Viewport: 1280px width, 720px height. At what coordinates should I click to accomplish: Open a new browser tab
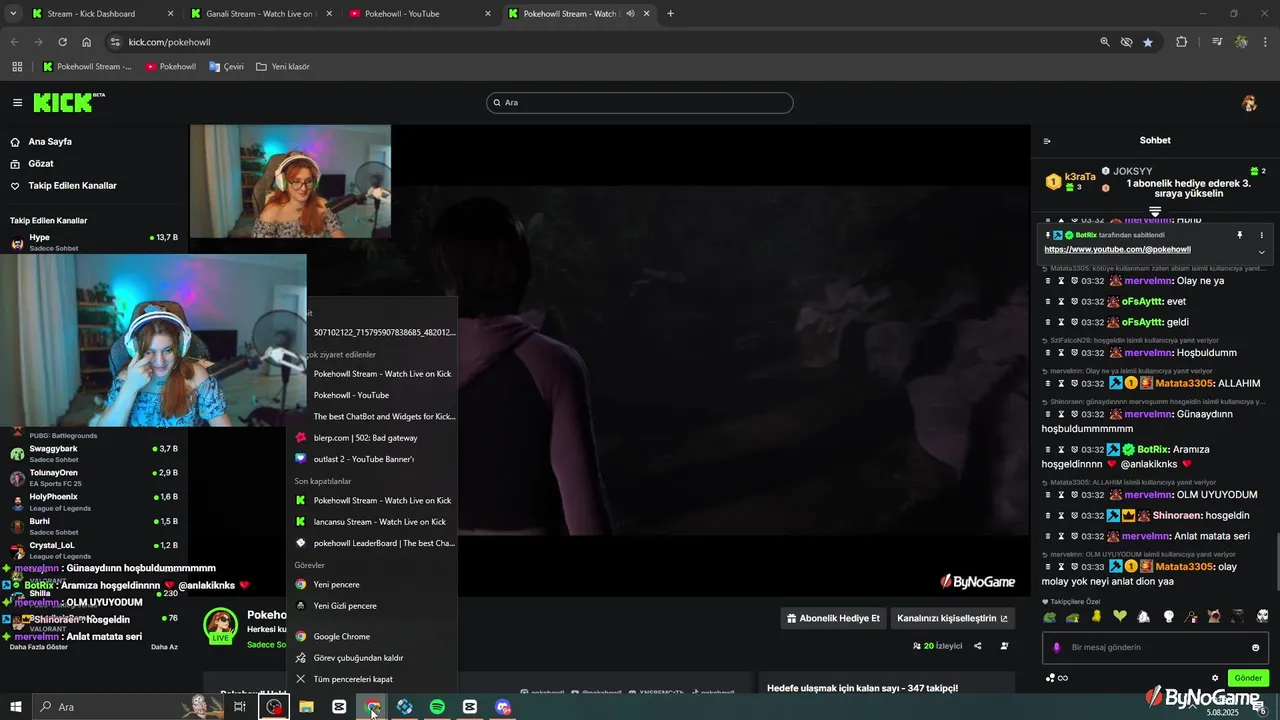coord(670,14)
